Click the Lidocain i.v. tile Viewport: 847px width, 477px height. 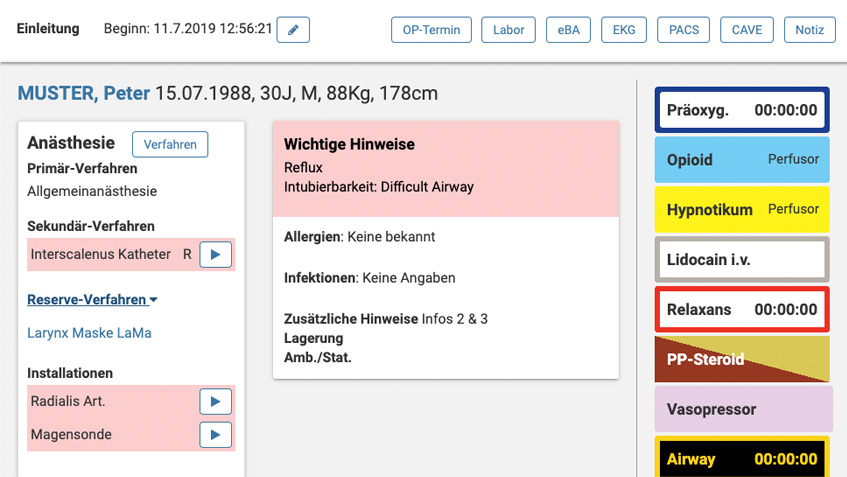[x=741, y=260]
